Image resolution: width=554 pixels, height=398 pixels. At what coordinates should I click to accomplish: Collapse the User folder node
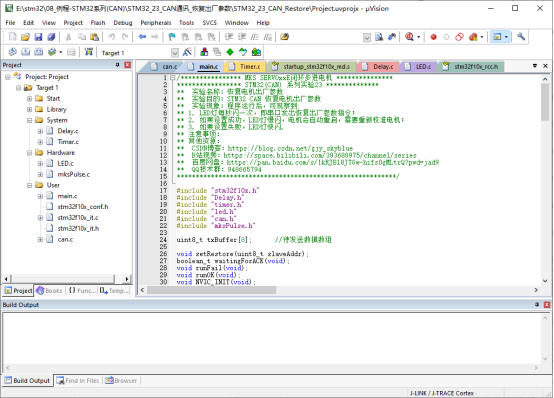point(29,186)
